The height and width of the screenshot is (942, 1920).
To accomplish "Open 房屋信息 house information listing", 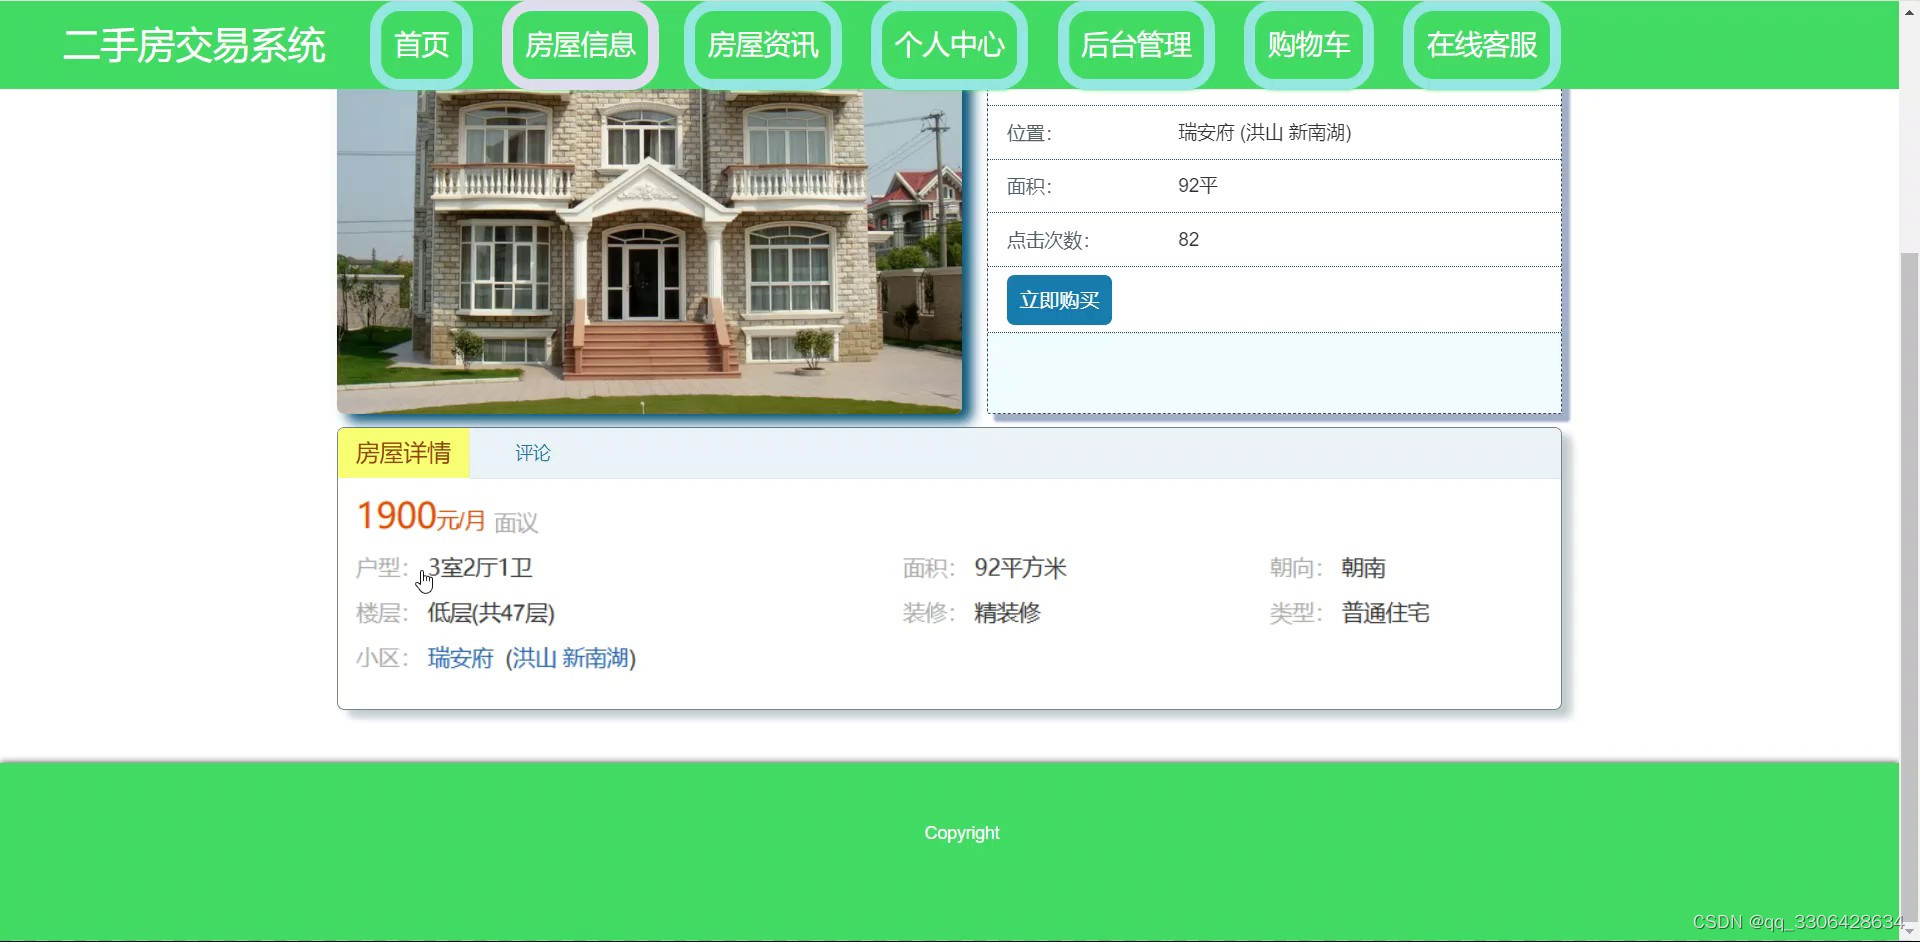I will click(579, 44).
